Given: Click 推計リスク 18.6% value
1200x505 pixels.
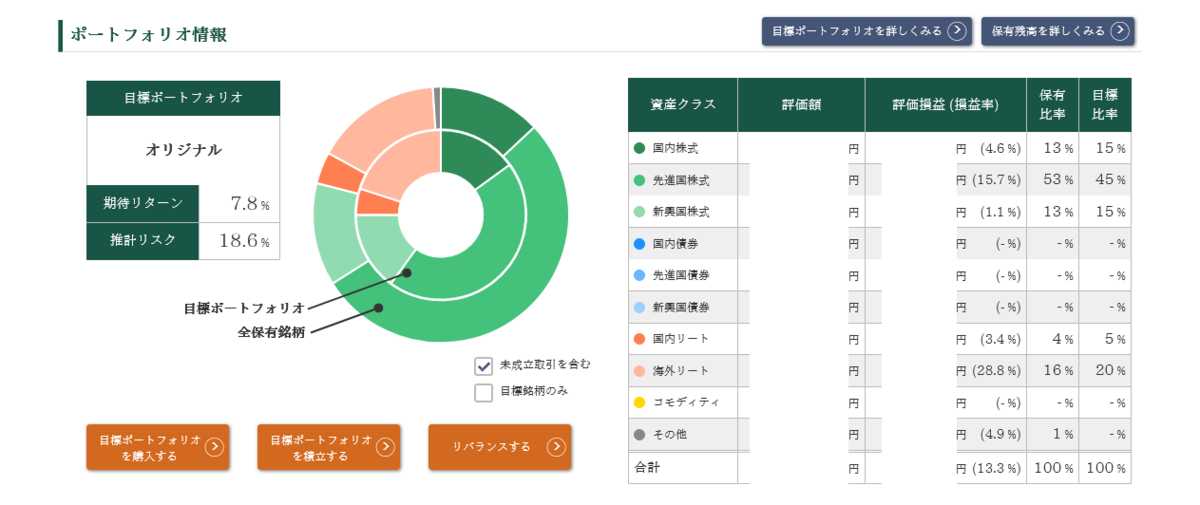Looking at the screenshot, I should (245, 241).
